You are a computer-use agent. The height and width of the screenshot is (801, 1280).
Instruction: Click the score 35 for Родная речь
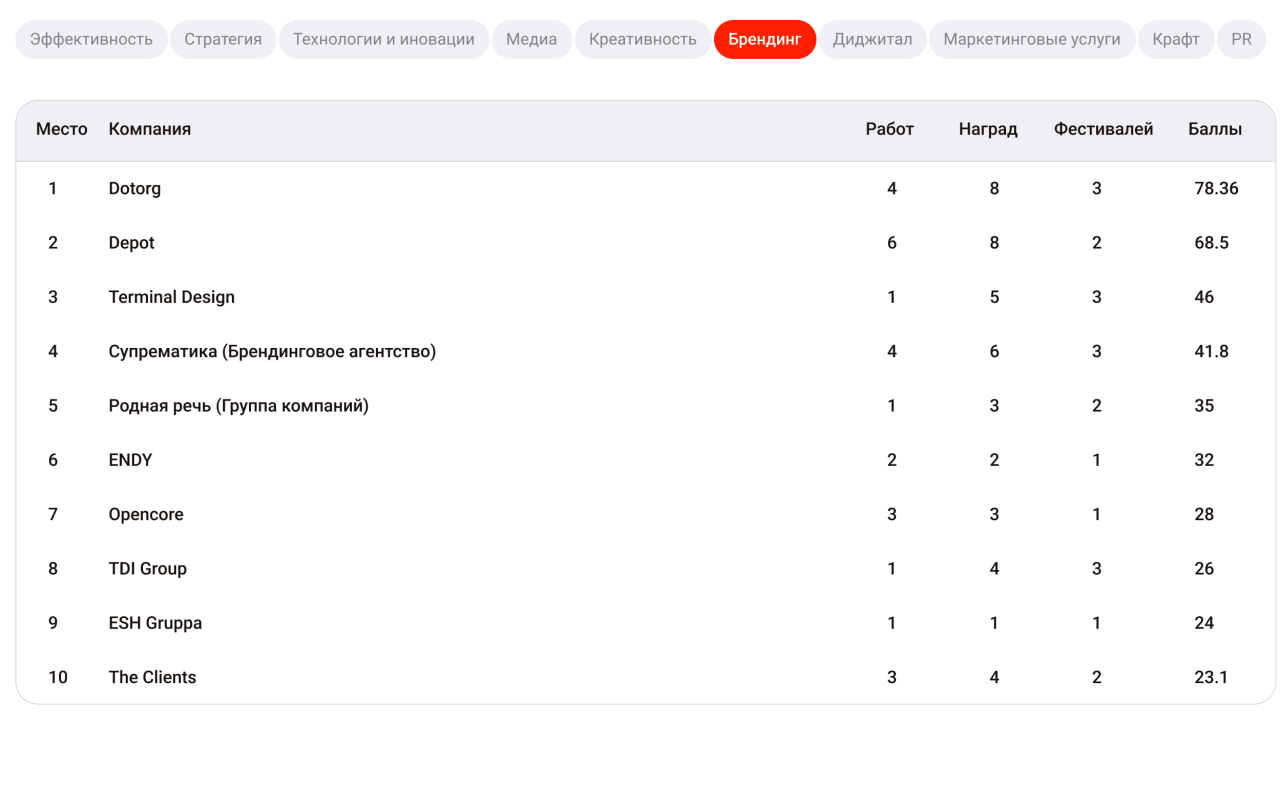[1204, 406]
